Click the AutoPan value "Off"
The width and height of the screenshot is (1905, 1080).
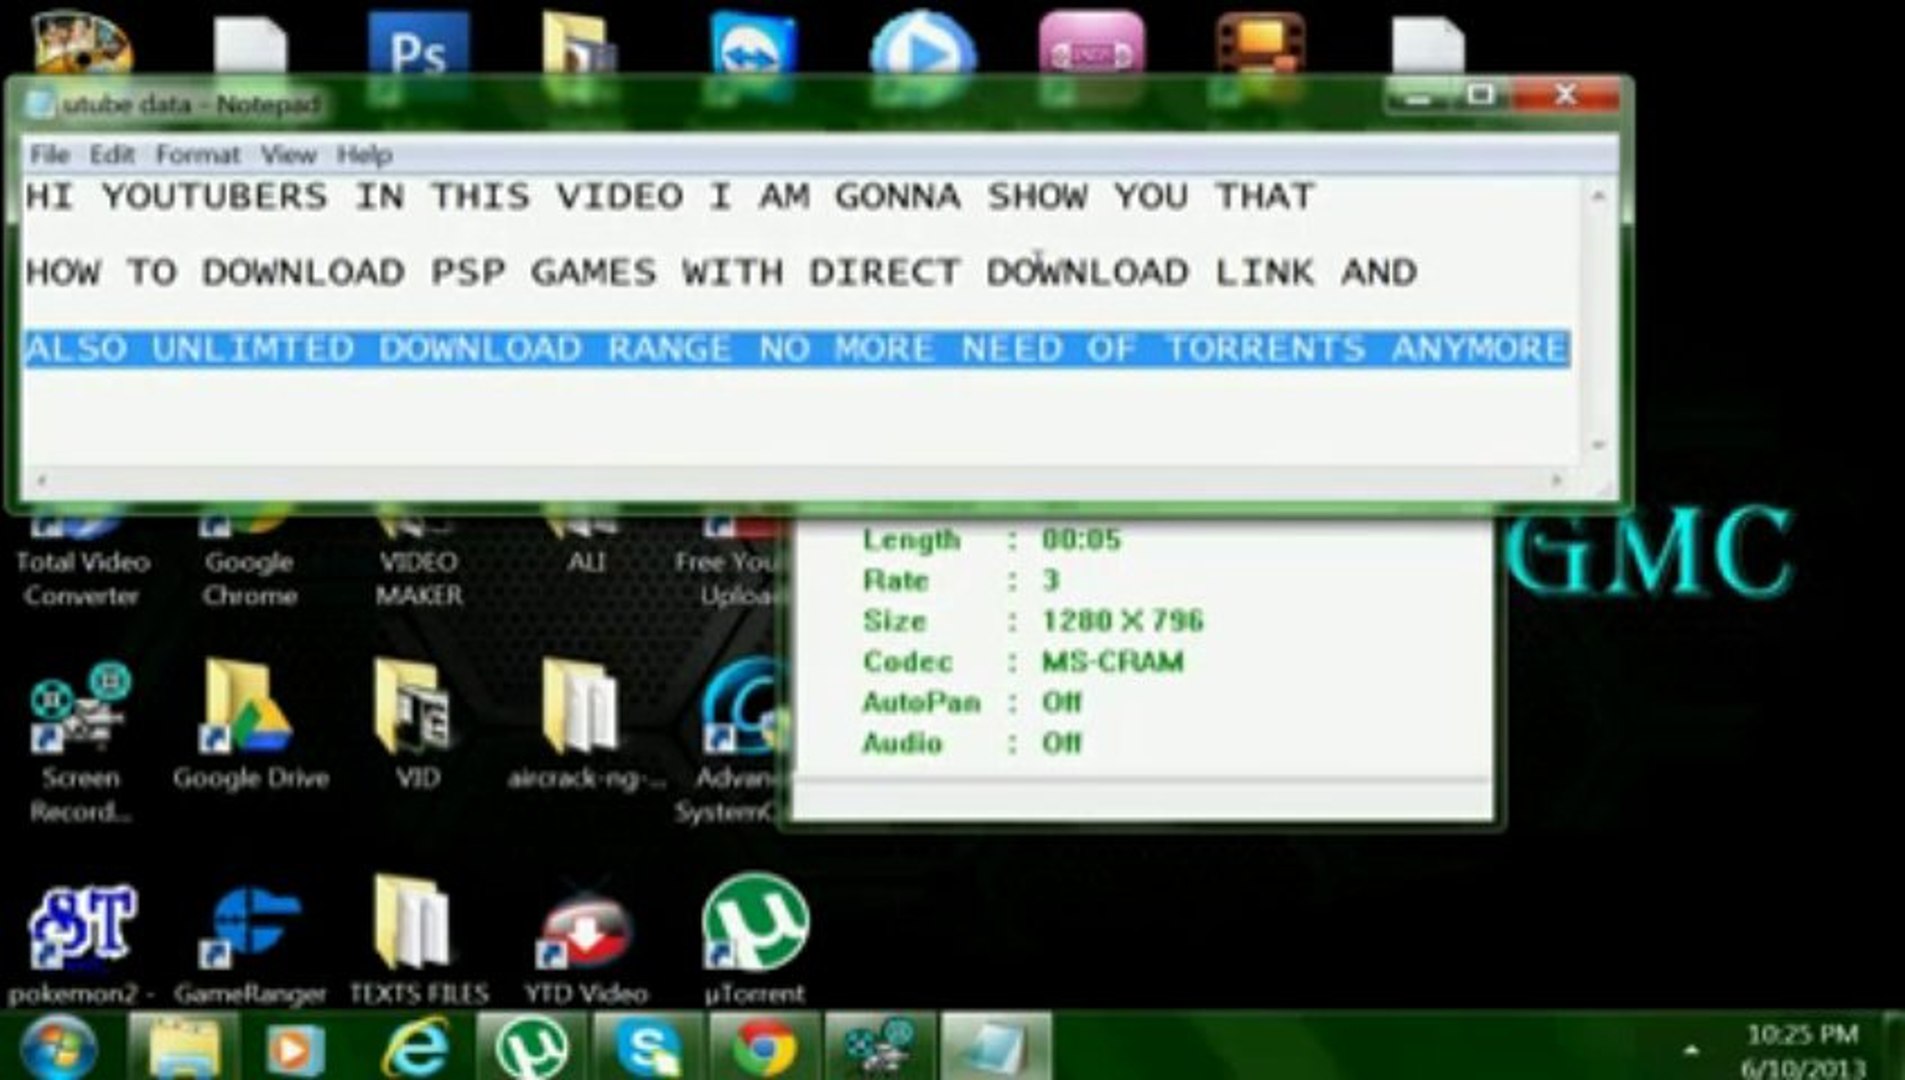1062,702
